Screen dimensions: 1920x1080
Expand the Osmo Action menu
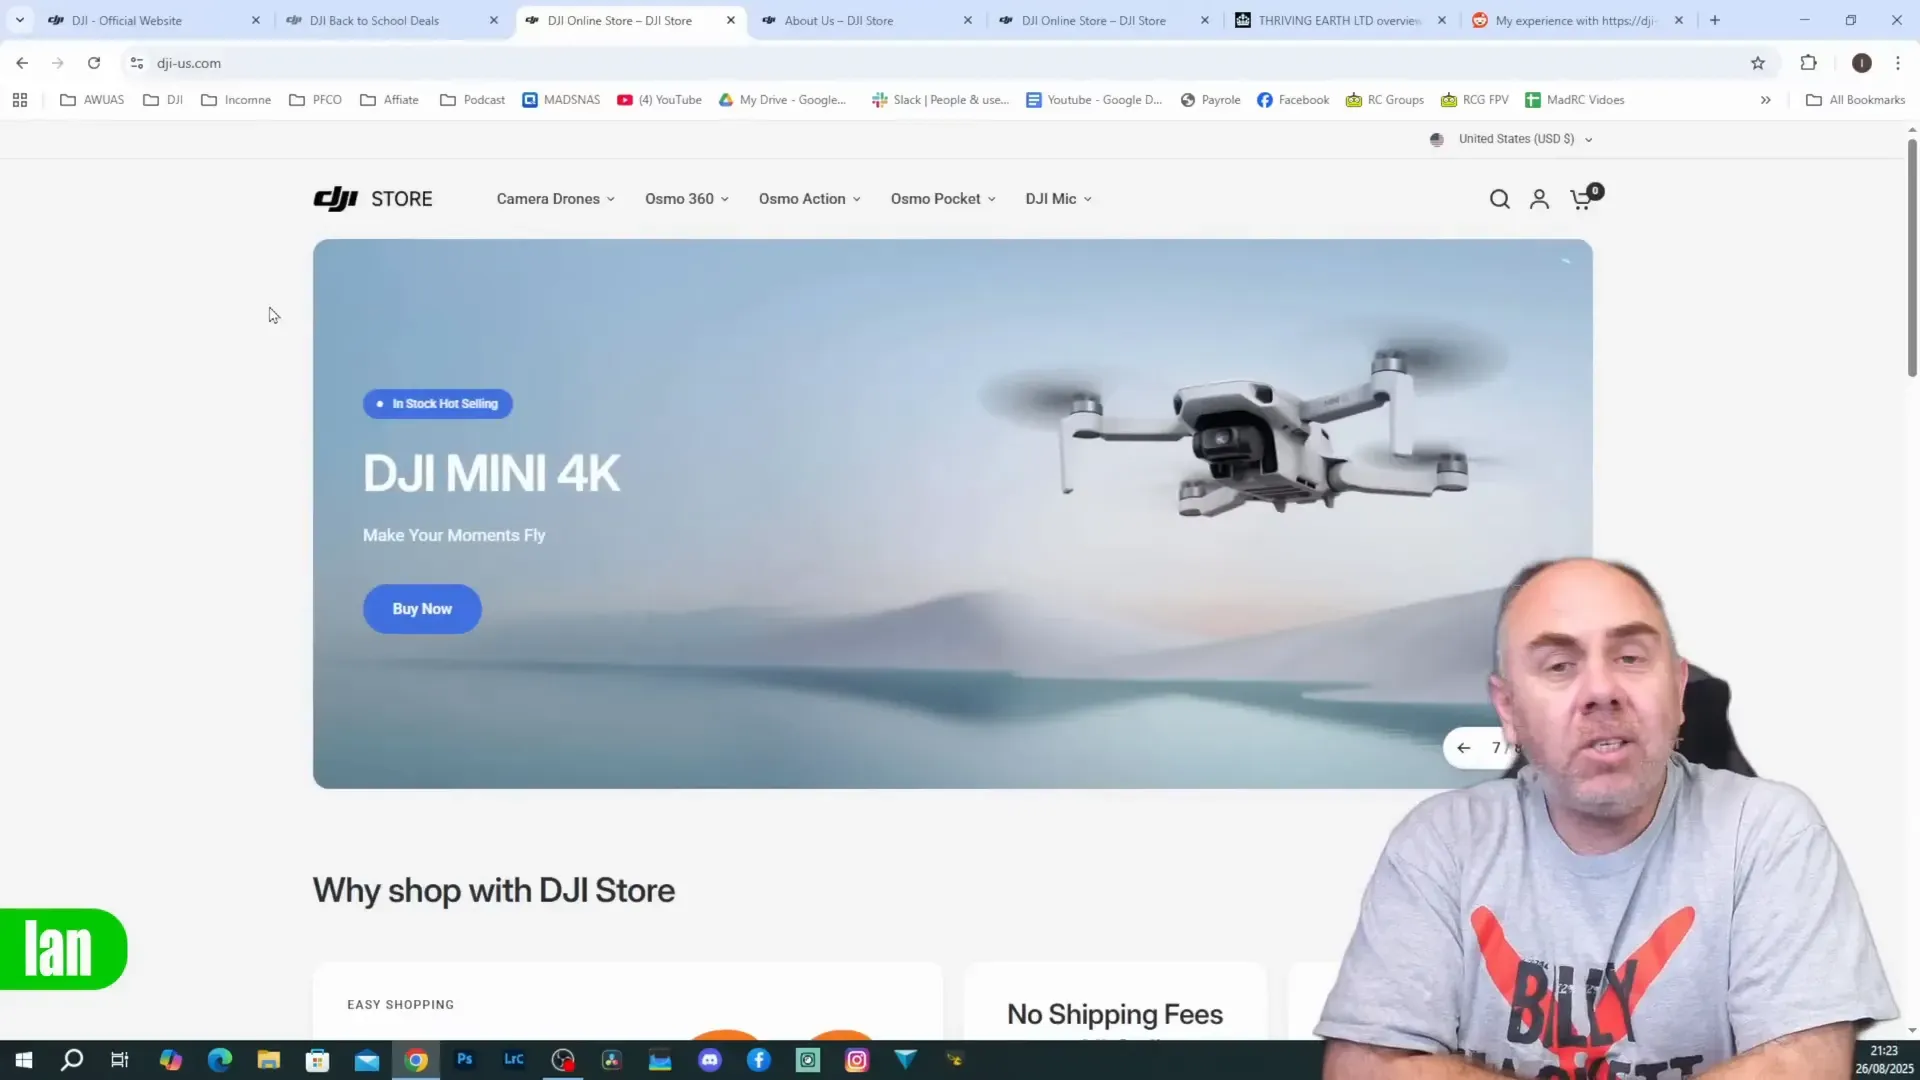[x=810, y=199]
